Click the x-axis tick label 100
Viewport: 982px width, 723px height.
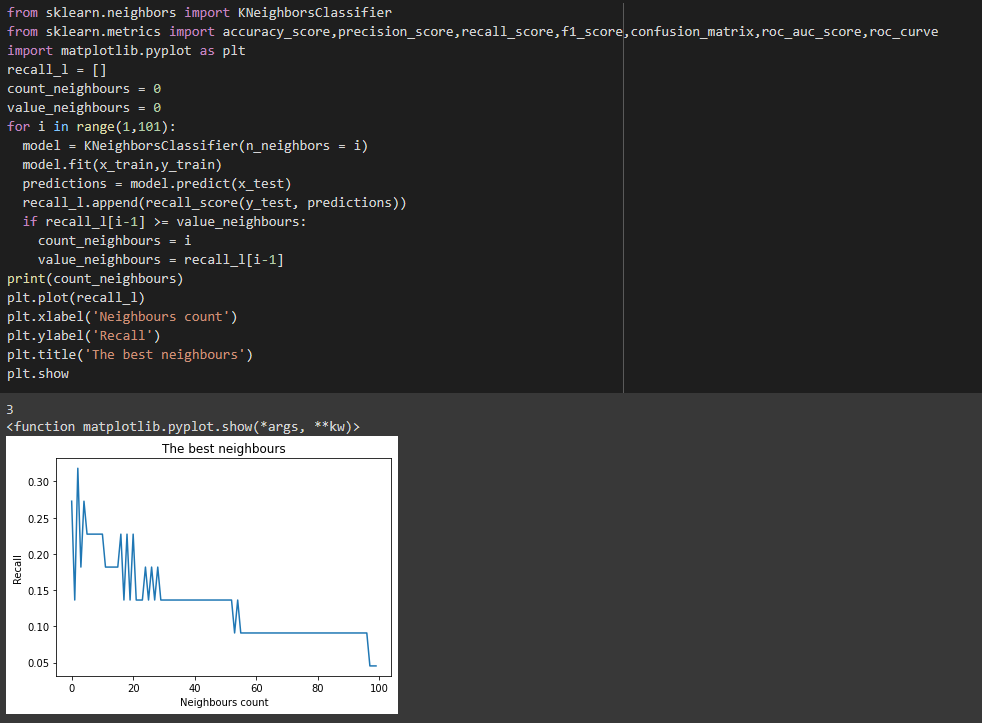pos(379,688)
